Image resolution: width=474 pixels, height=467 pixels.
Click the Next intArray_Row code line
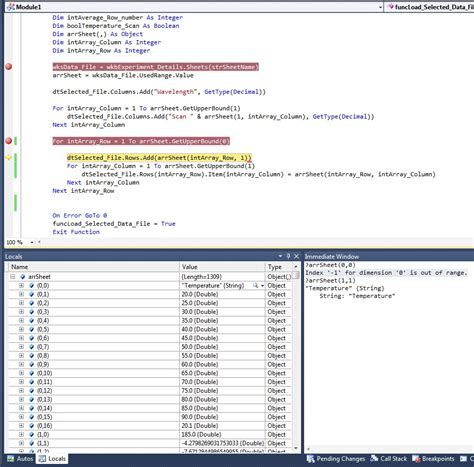[83, 191]
